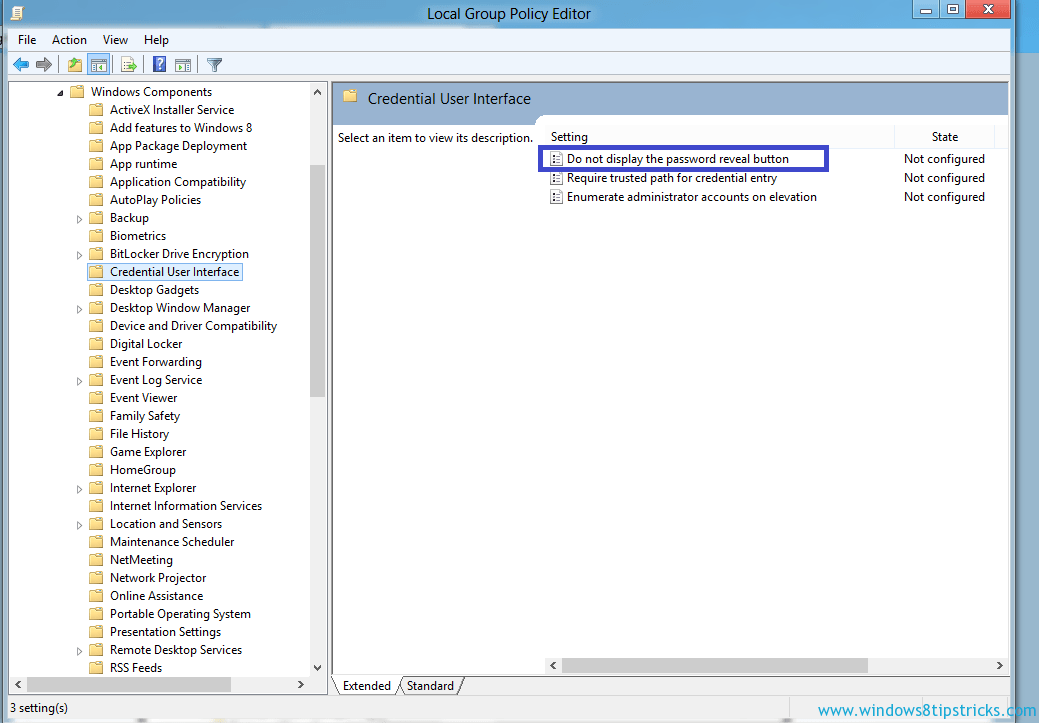Expand the Backup folder in the tree

click(80, 217)
